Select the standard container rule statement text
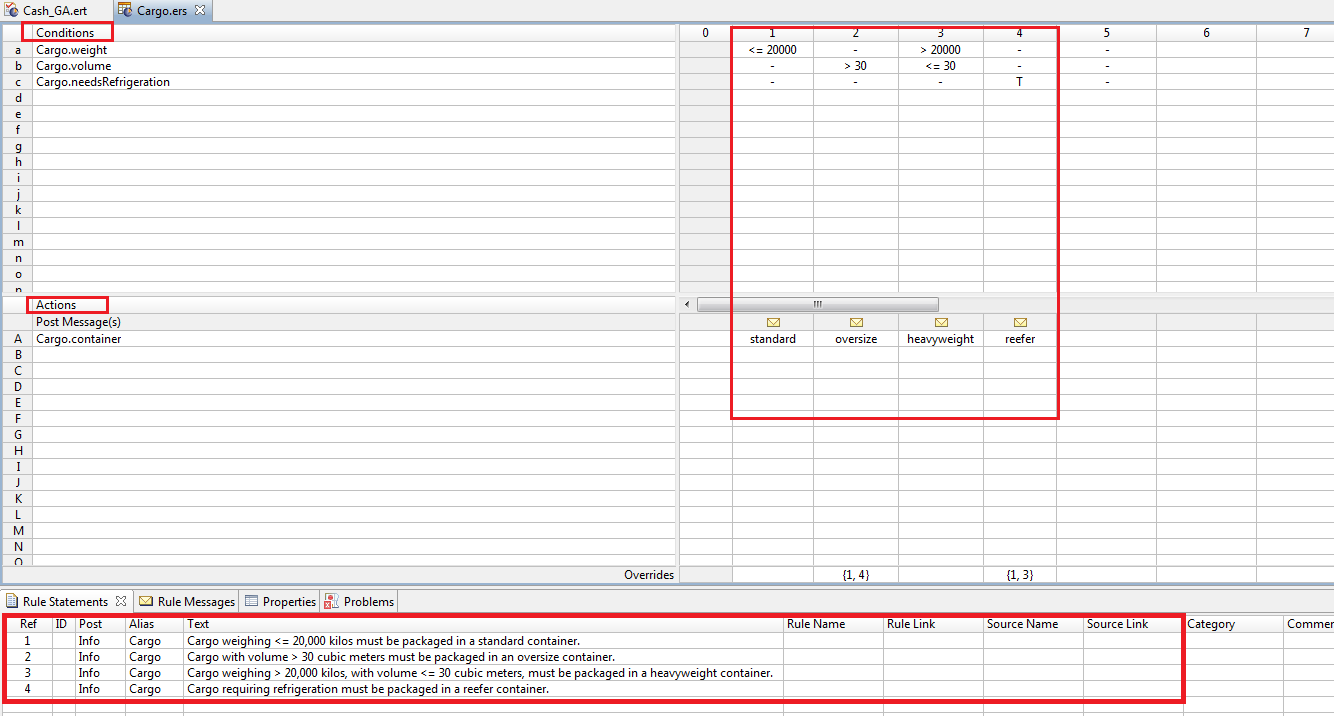Screen dimensions: 1334x716 click(383, 641)
